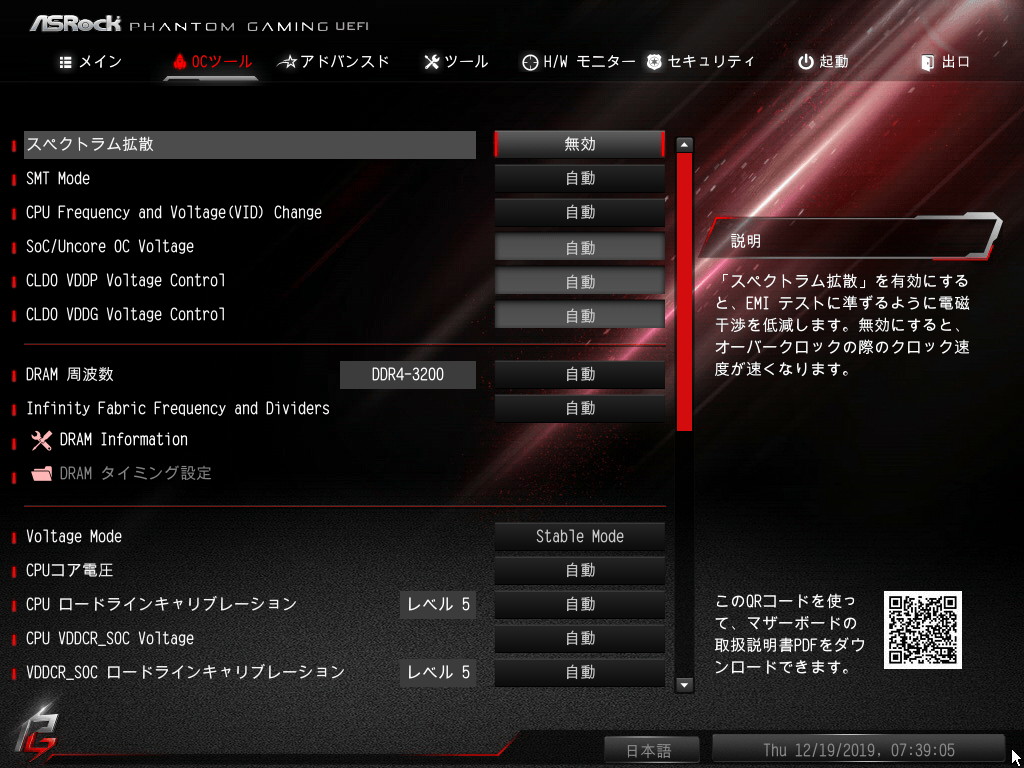Click the shield icon beside セキュリティ
Viewport: 1024px width, 768px height.
point(654,62)
